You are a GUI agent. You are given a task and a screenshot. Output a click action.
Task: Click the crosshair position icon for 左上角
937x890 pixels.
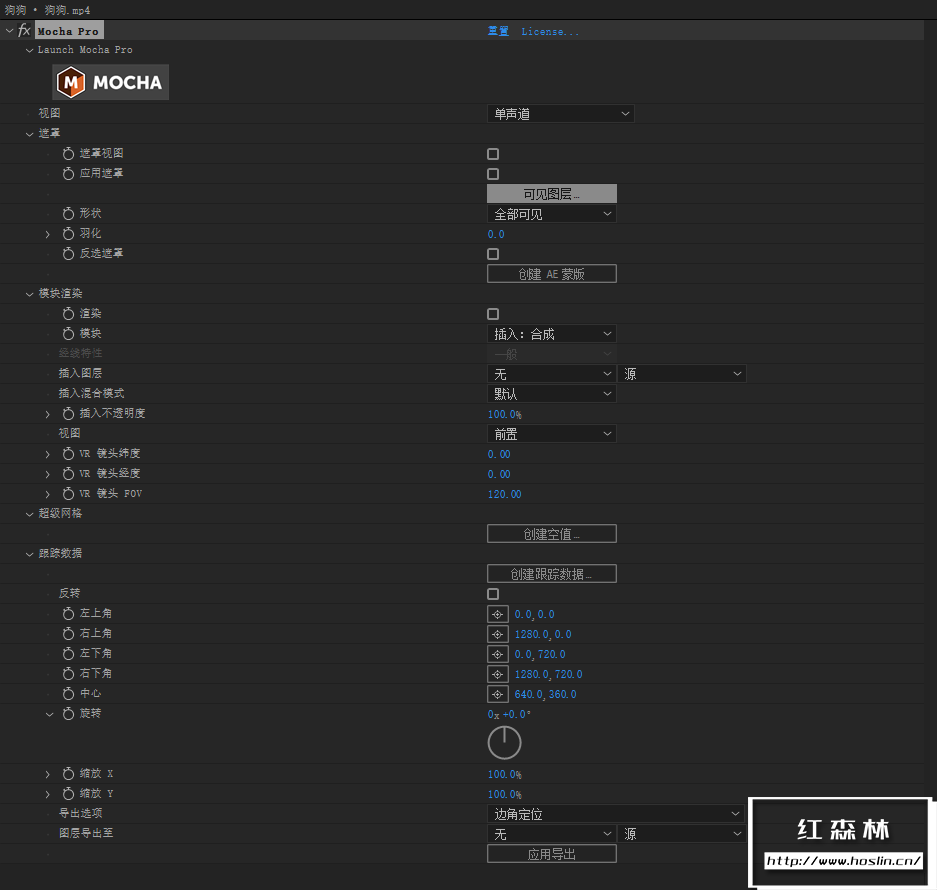[497, 613]
